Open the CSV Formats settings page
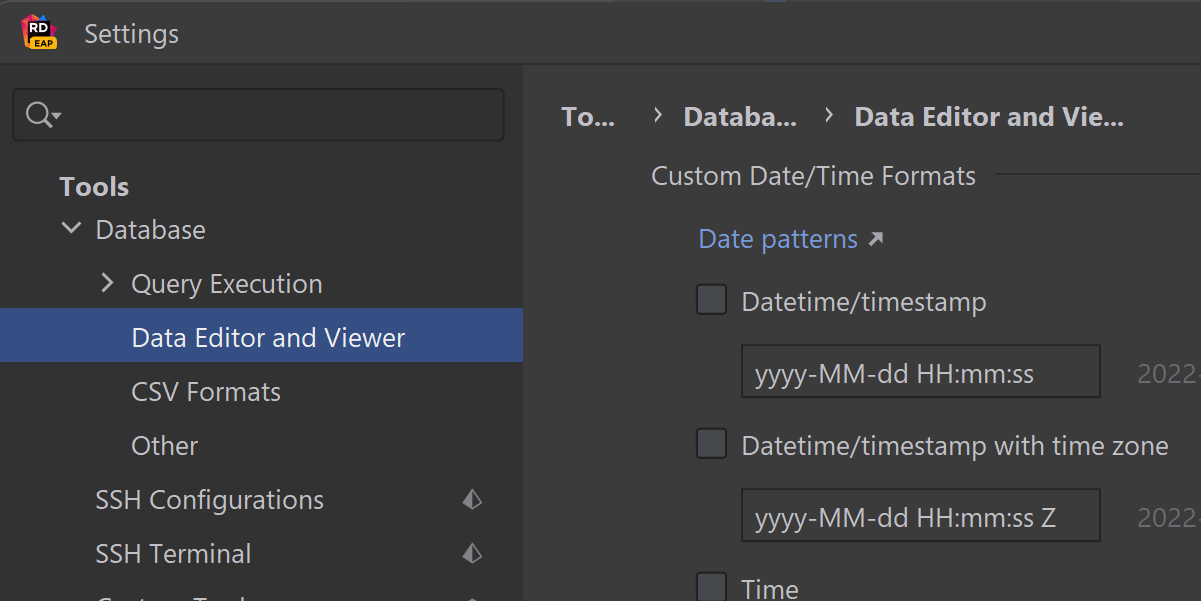Image resolution: width=1201 pixels, height=601 pixels. pyautogui.click(x=206, y=392)
